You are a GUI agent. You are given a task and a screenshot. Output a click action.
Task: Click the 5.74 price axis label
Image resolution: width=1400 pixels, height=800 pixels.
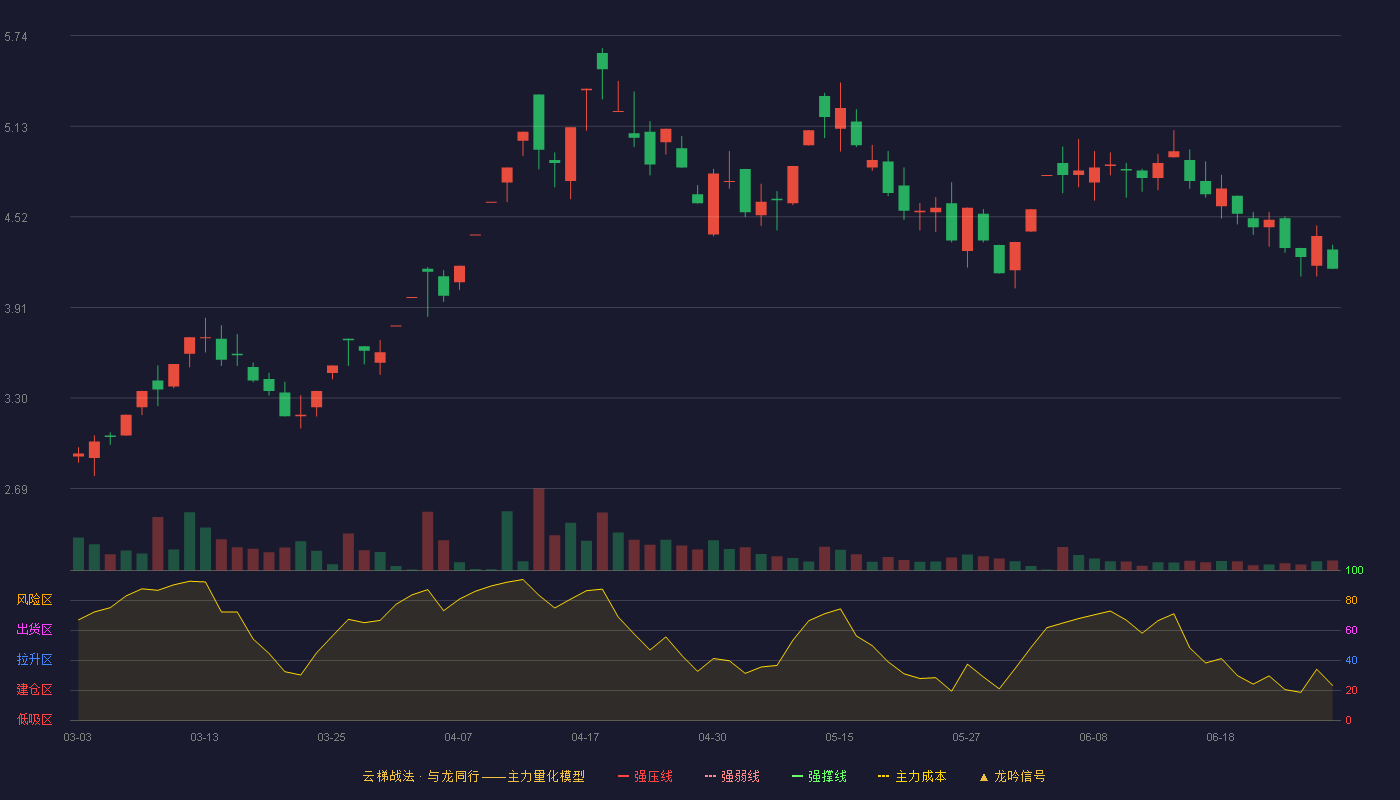[x=16, y=37]
